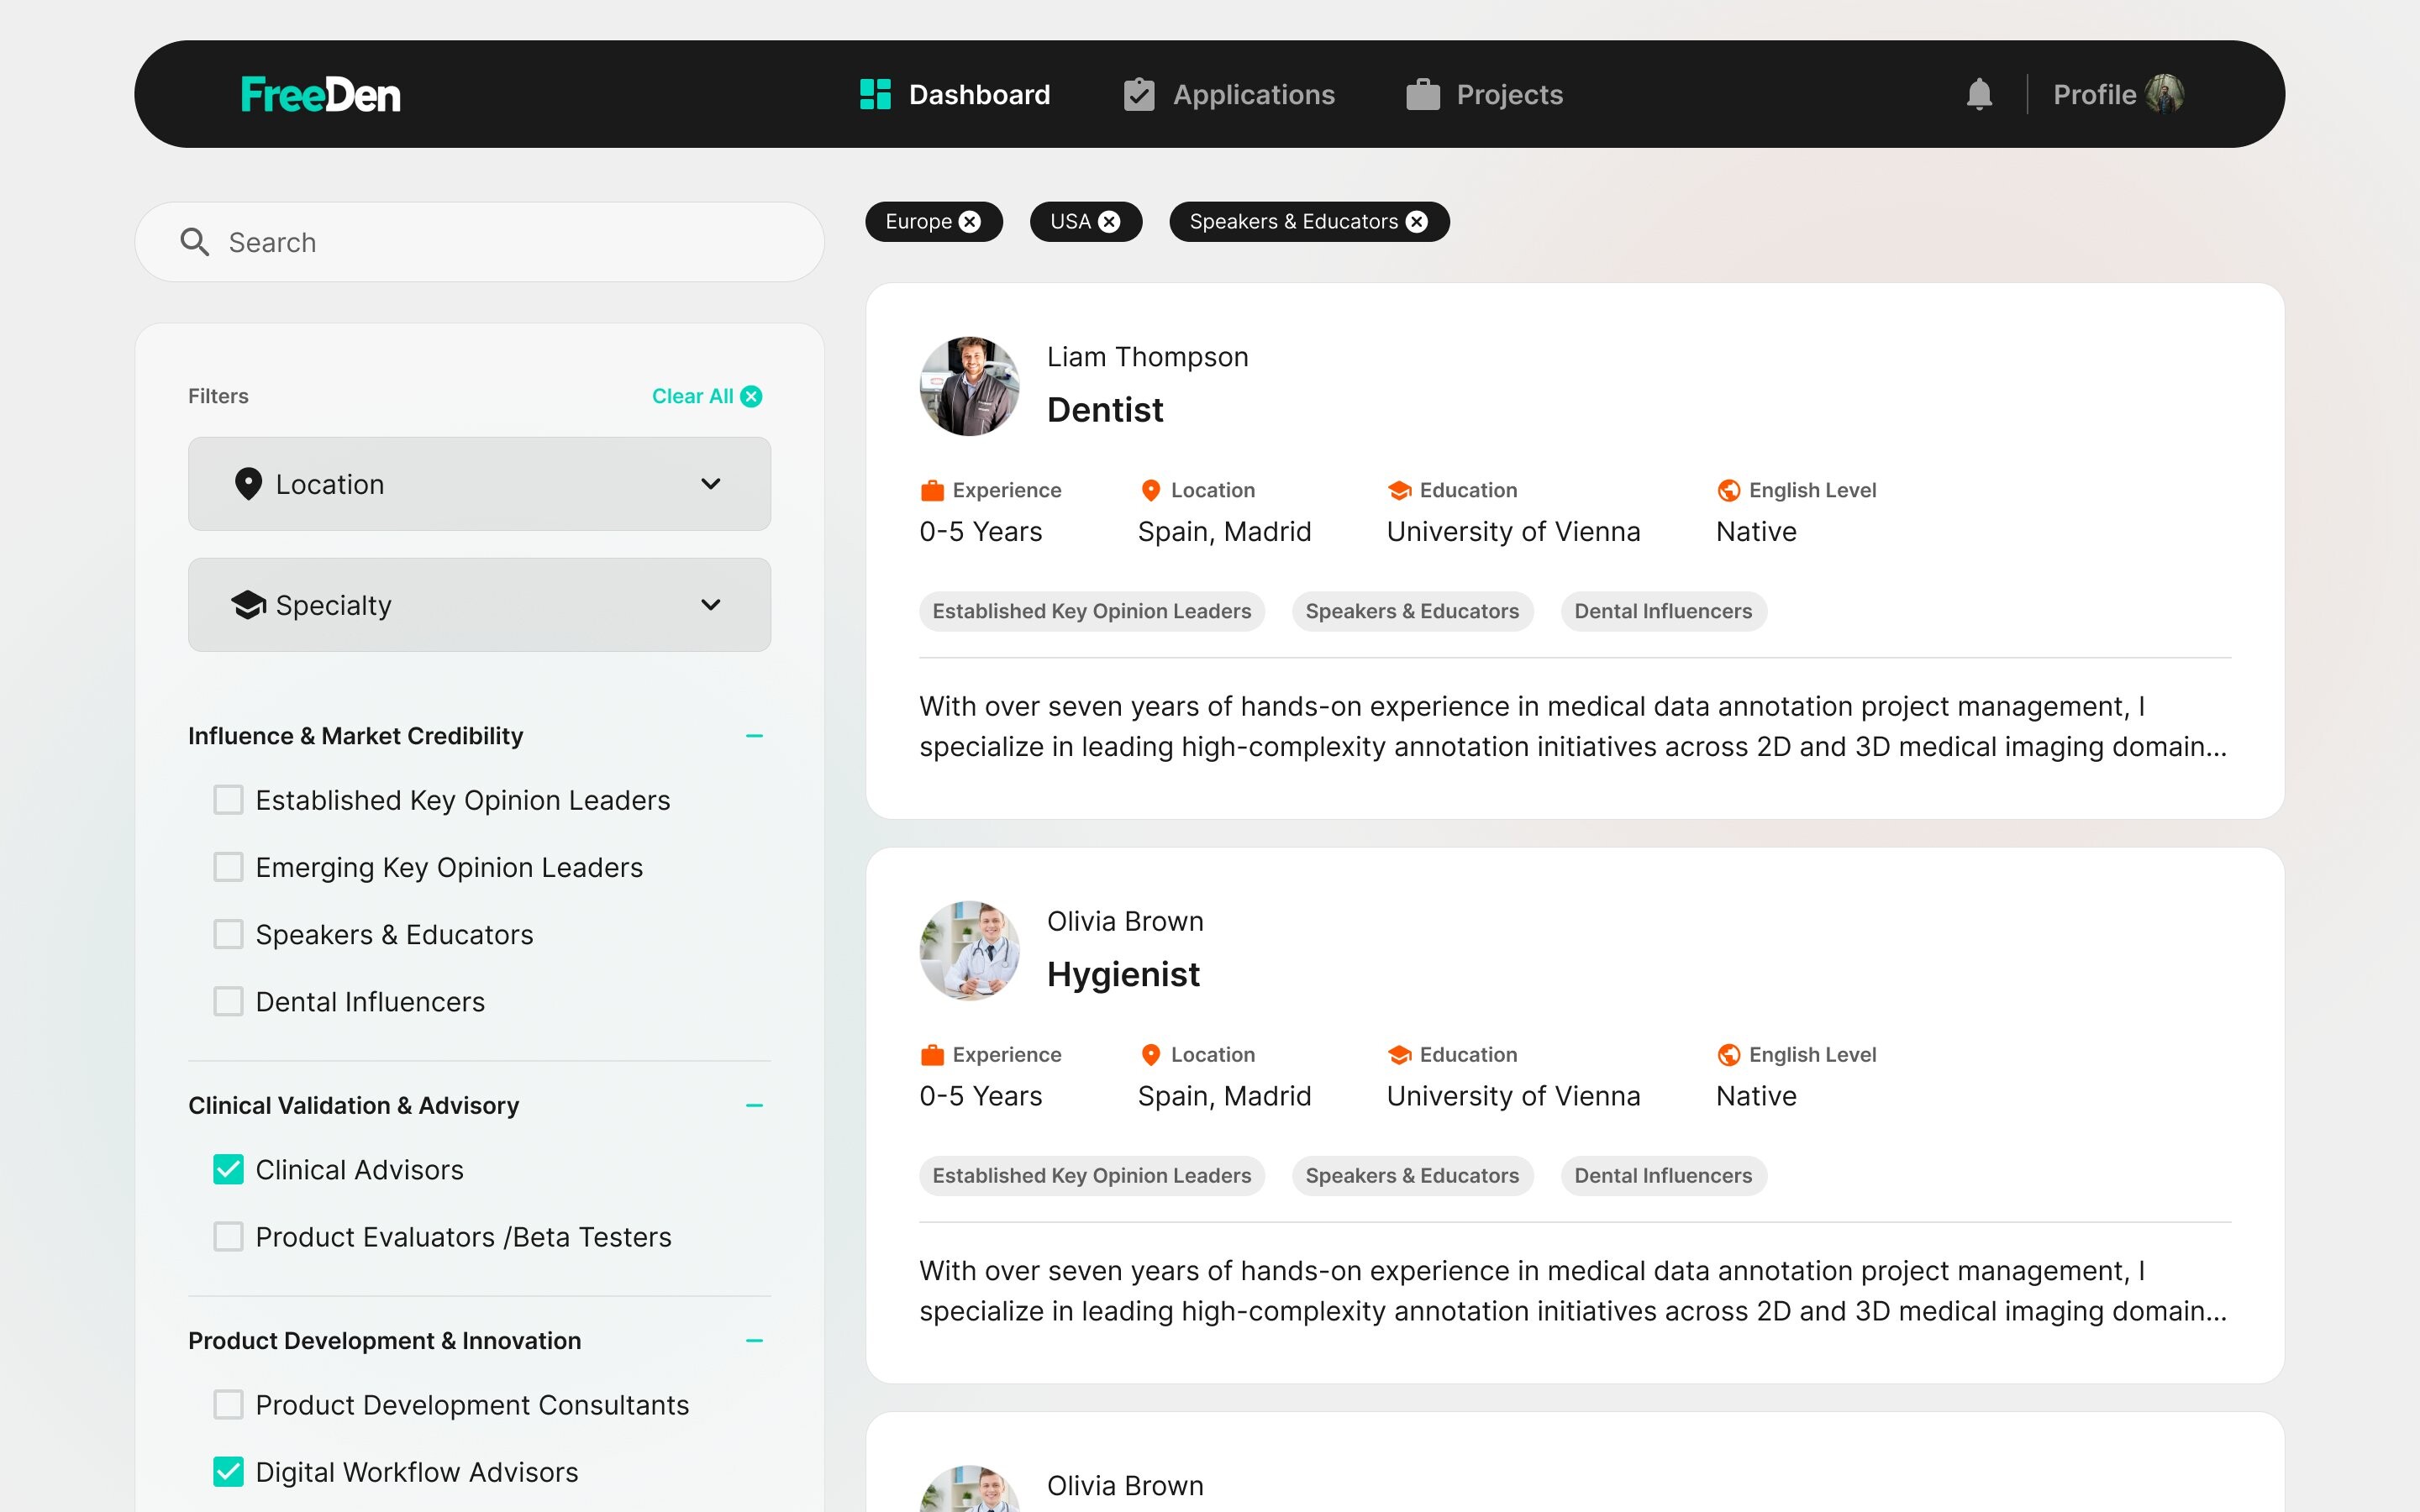Open the Profile menu
The width and height of the screenshot is (2420, 1512).
(x=2118, y=94)
